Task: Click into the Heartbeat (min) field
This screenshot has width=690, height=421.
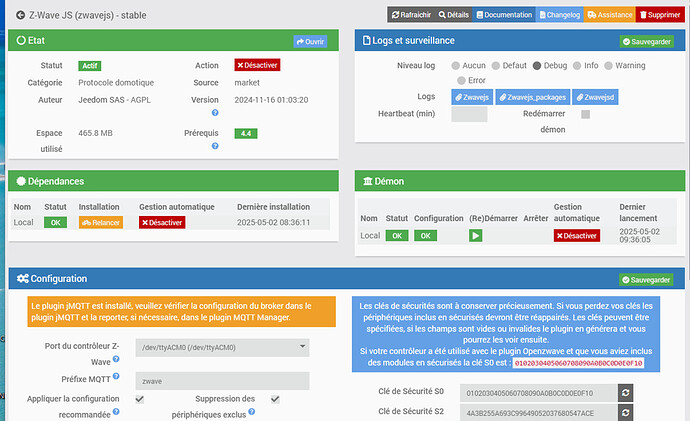Action: (x=469, y=114)
